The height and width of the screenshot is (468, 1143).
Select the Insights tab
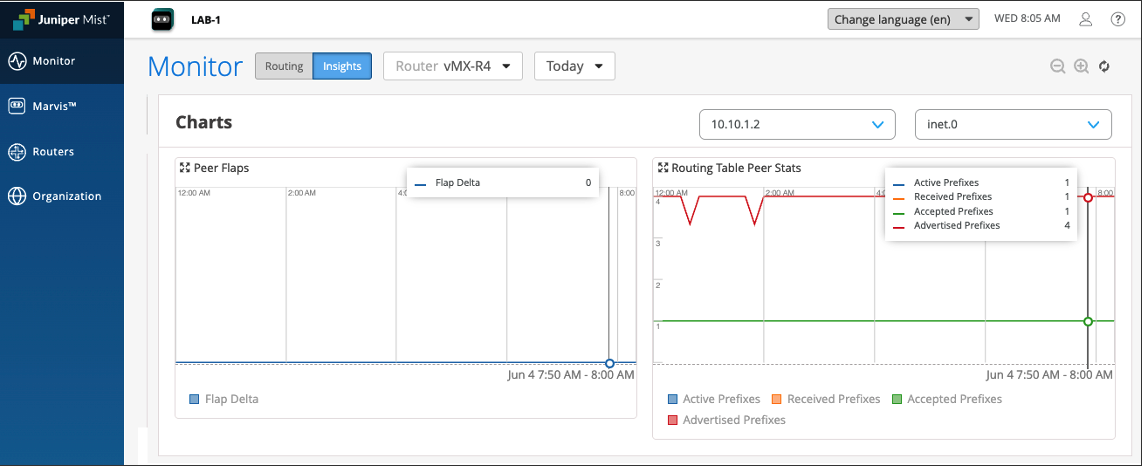pos(342,66)
